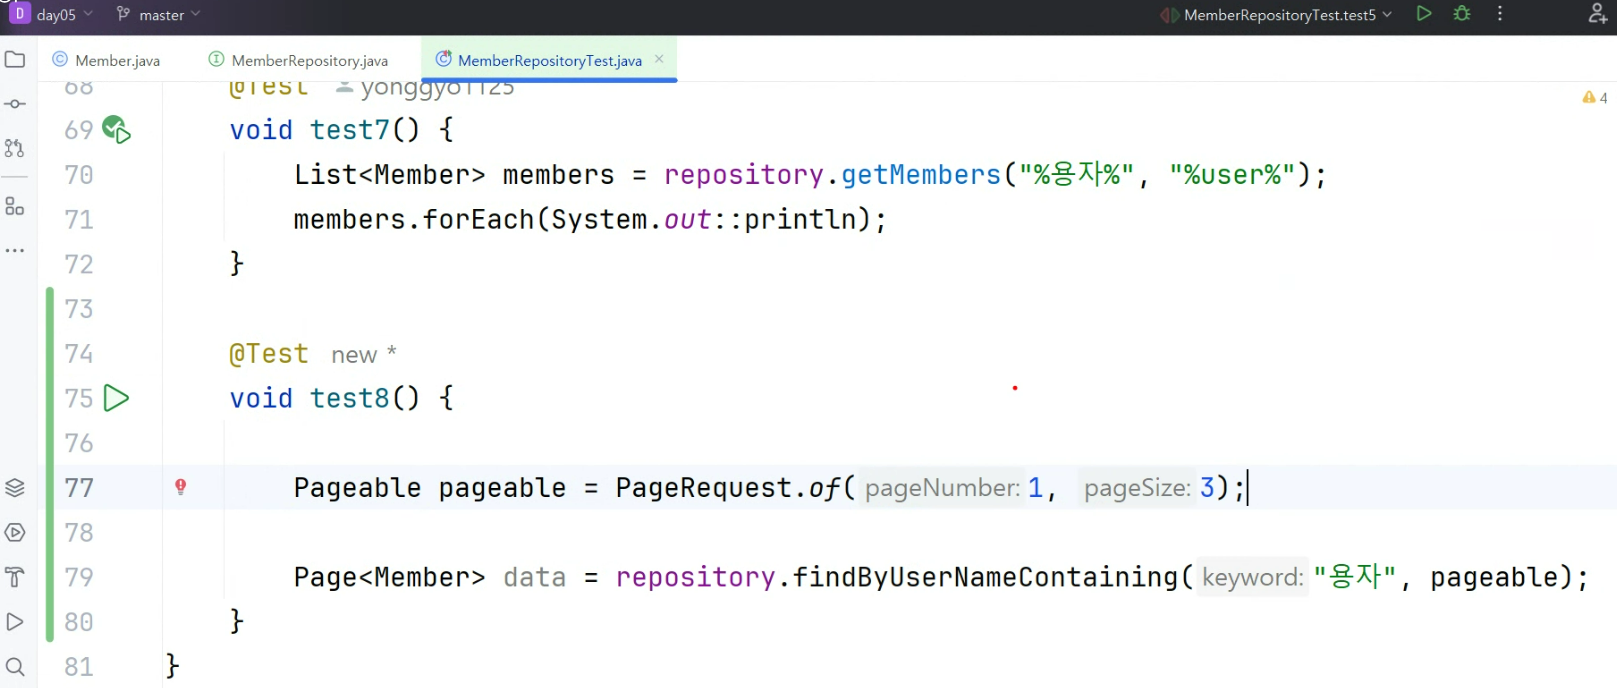The height and width of the screenshot is (688, 1617).
Task: Open the day05 project dropdown
Action: tap(65, 15)
